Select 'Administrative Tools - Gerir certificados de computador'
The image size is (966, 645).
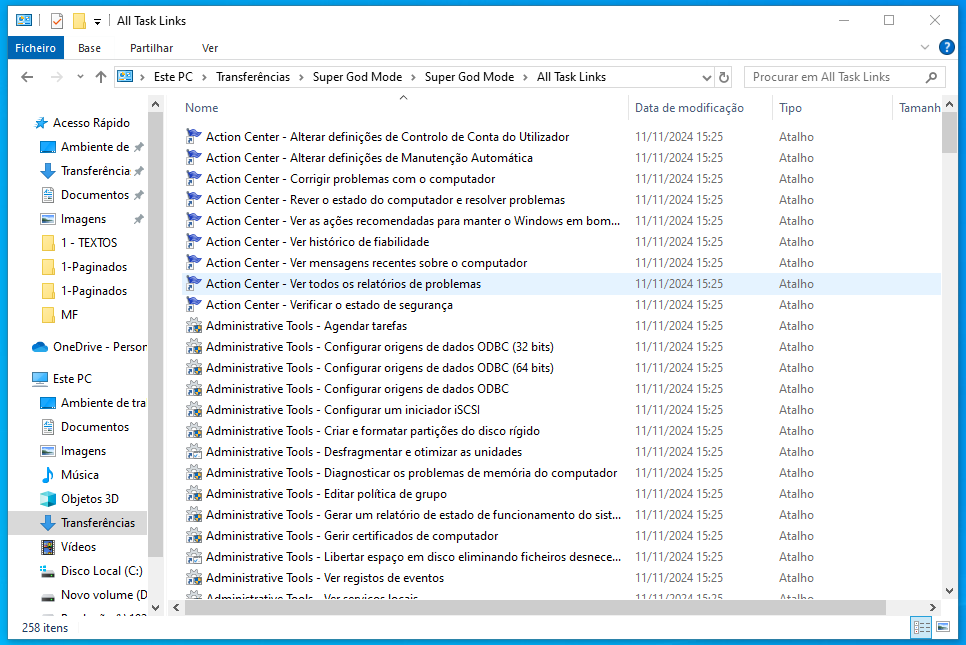352,535
